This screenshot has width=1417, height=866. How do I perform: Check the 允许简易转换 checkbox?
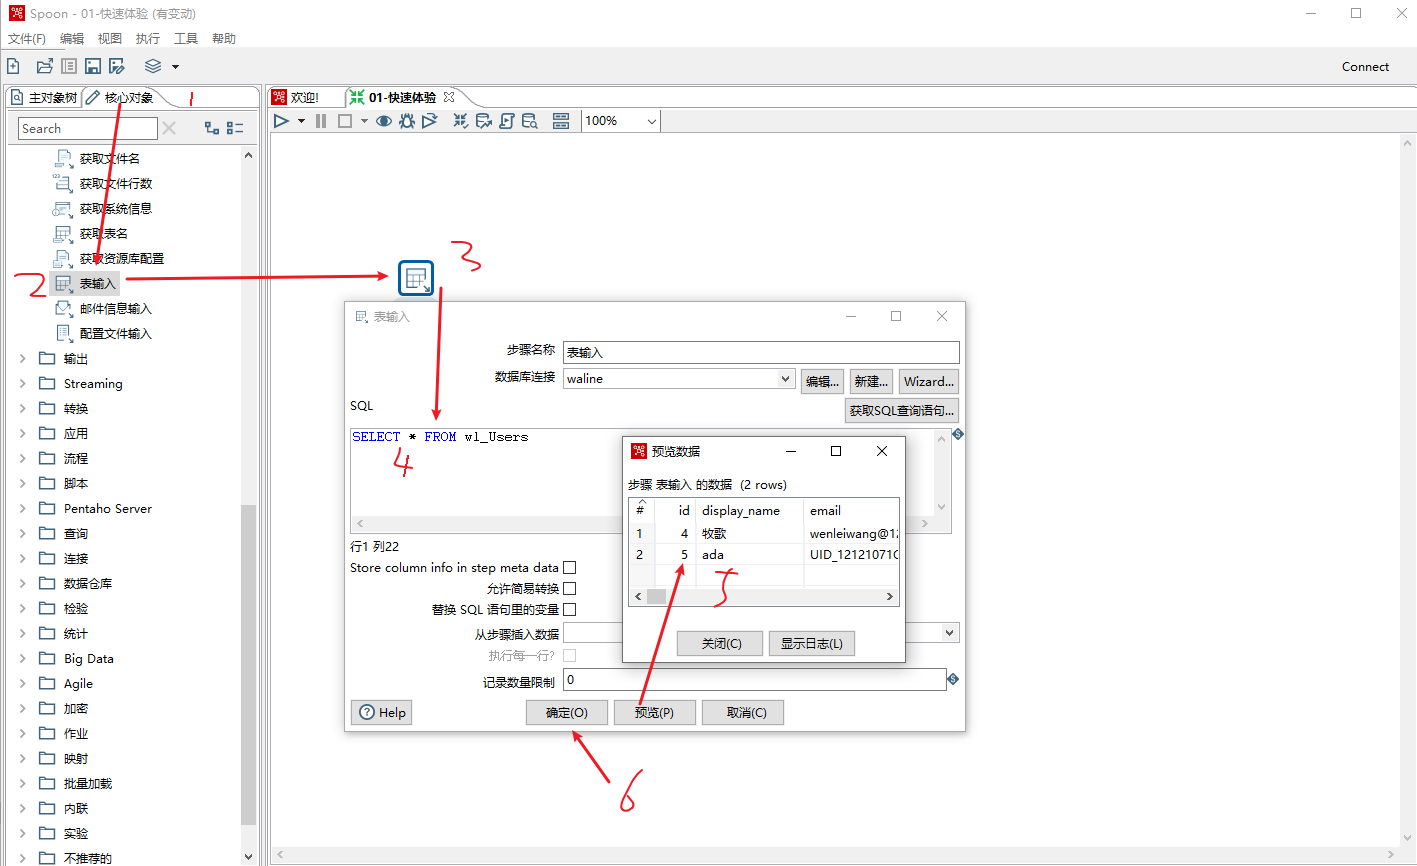tap(570, 589)
